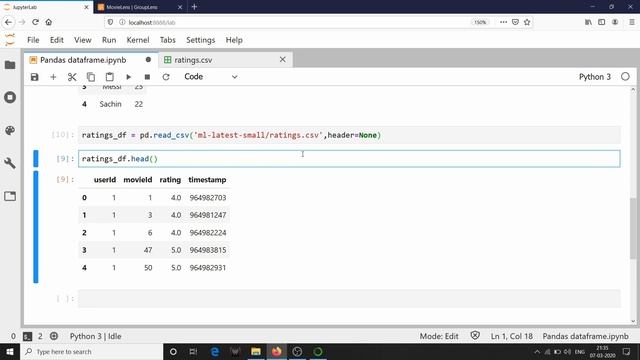Reload the page in the browser
This screenshot has width=640, height=360.
click(36, 22)
